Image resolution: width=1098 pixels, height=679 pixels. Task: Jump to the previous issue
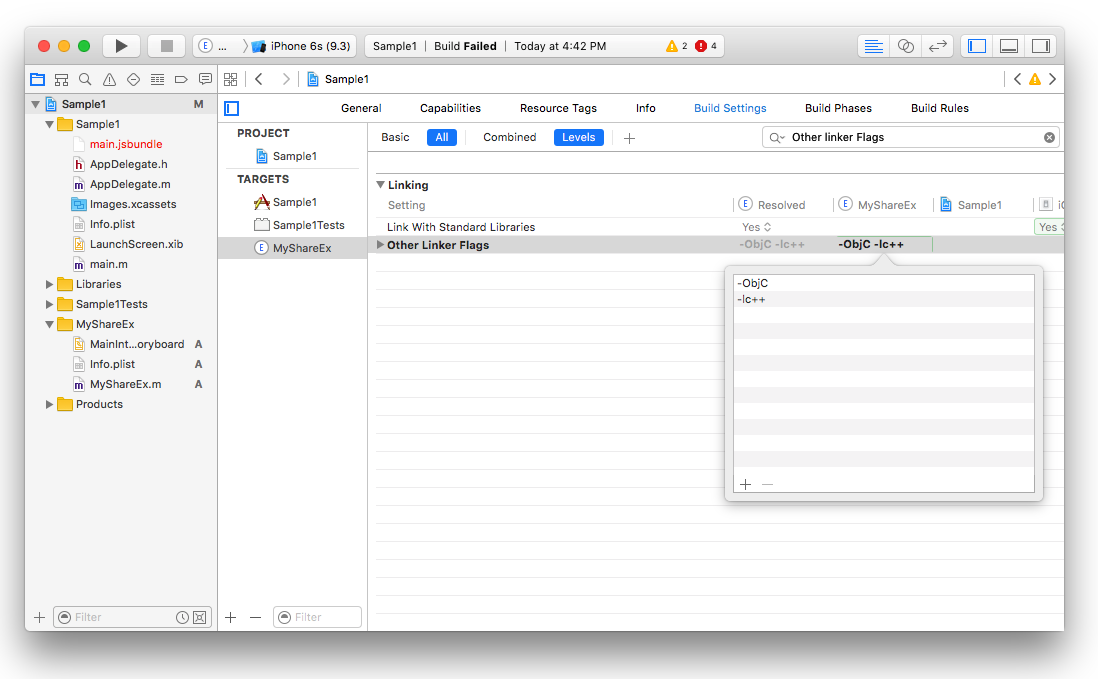pos(1017,79)
